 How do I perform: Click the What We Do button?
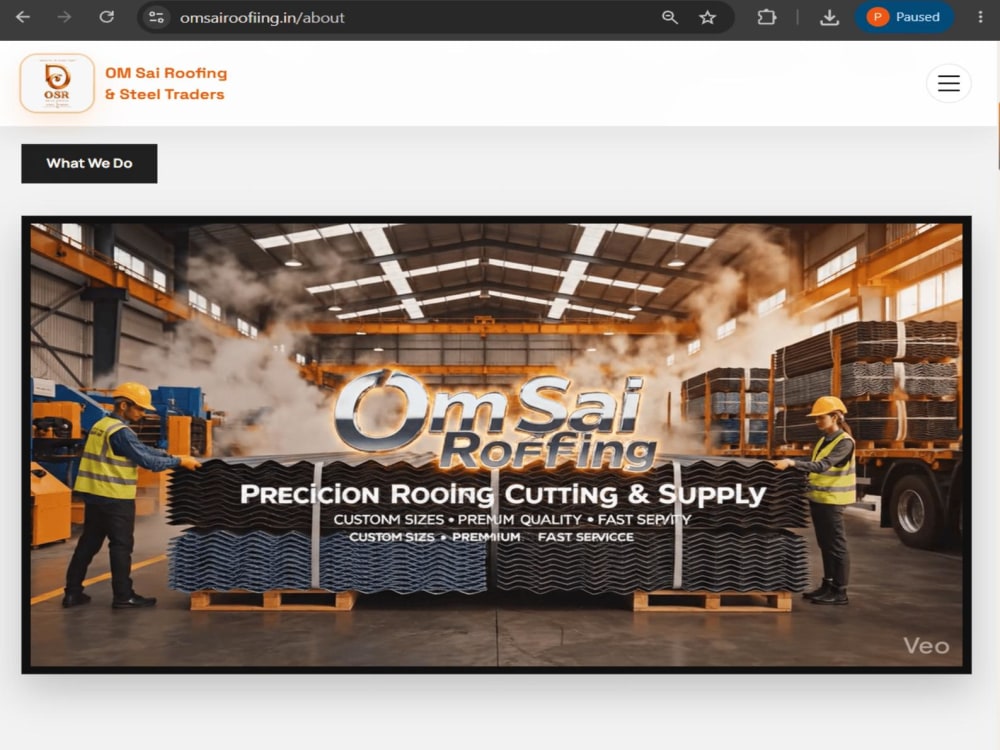89,163
